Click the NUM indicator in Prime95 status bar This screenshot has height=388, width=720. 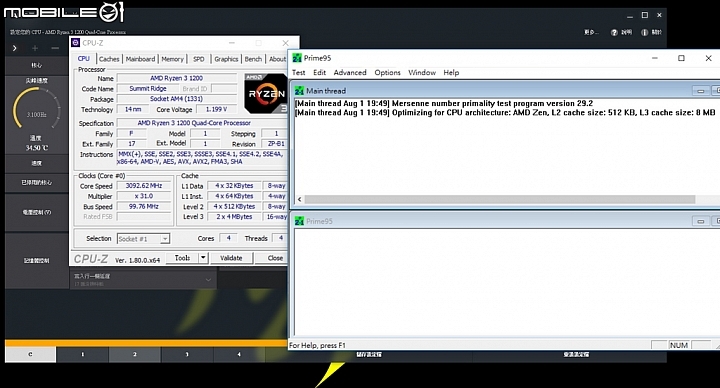click(x=679, y=345)
